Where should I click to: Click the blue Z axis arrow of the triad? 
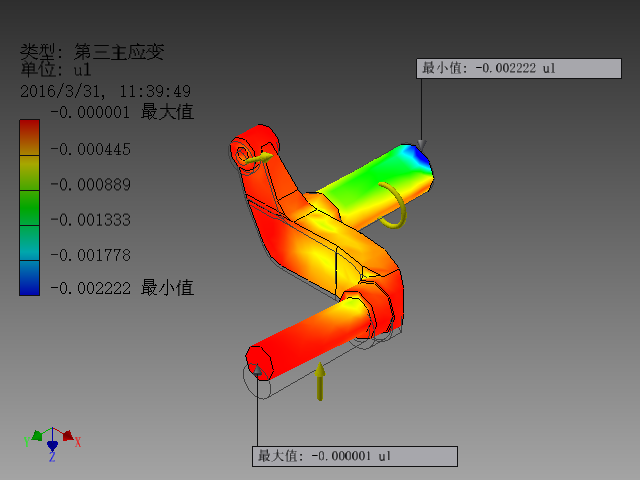(52, 446)
